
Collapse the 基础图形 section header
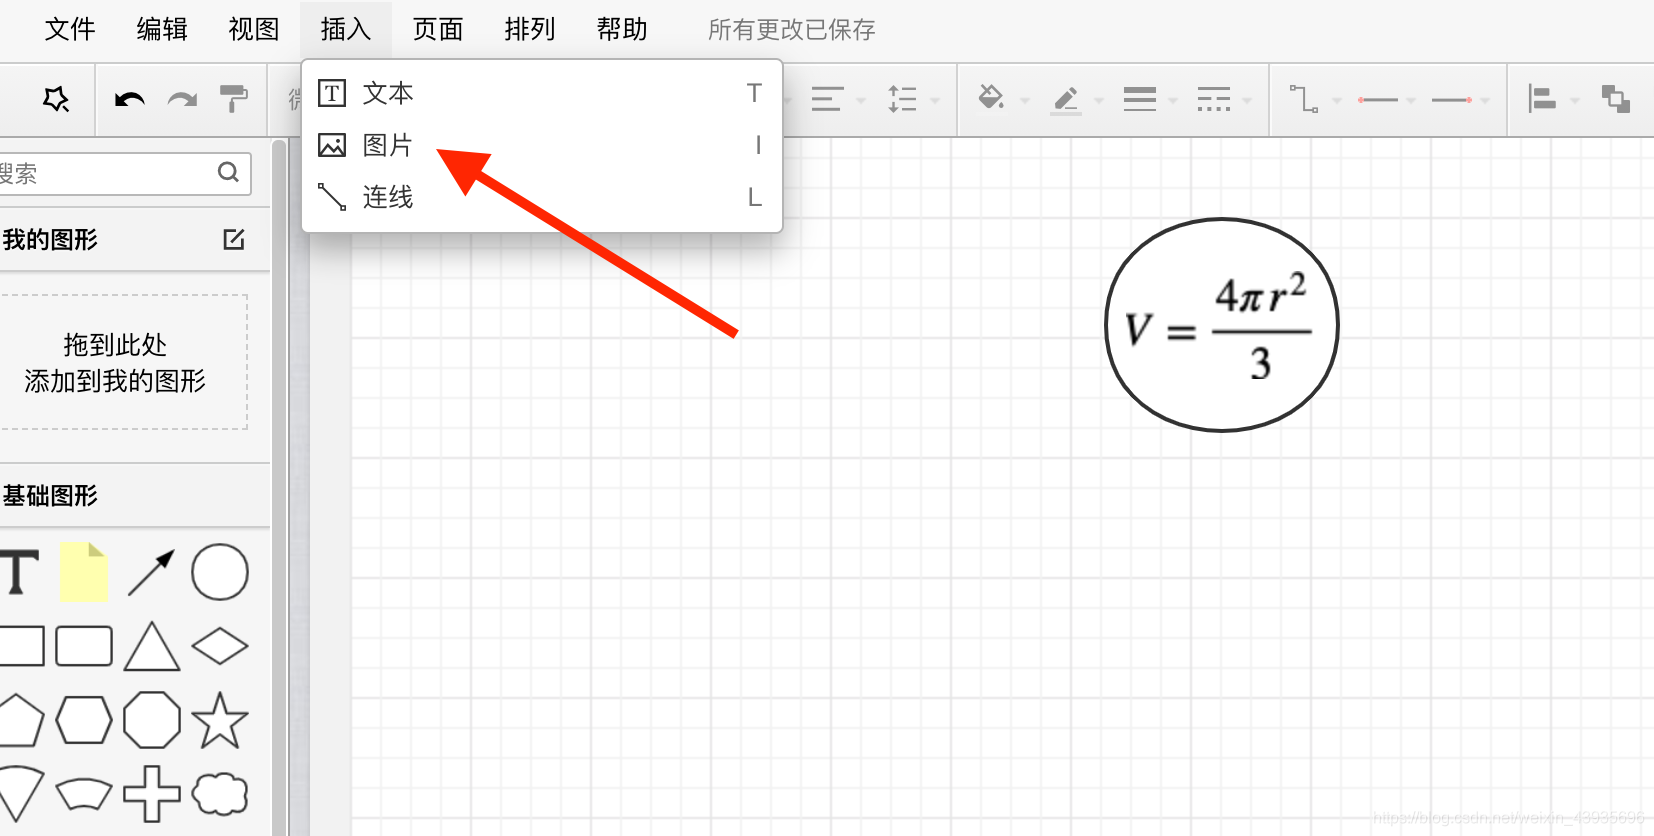[x=135, y=496]
